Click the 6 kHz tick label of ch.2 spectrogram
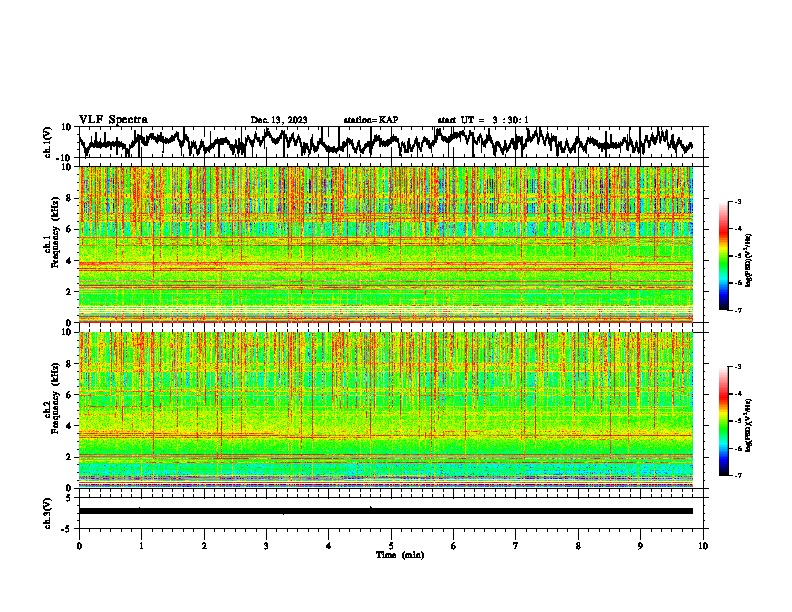The height and width of the screenshot is (612, 792). 70,394
